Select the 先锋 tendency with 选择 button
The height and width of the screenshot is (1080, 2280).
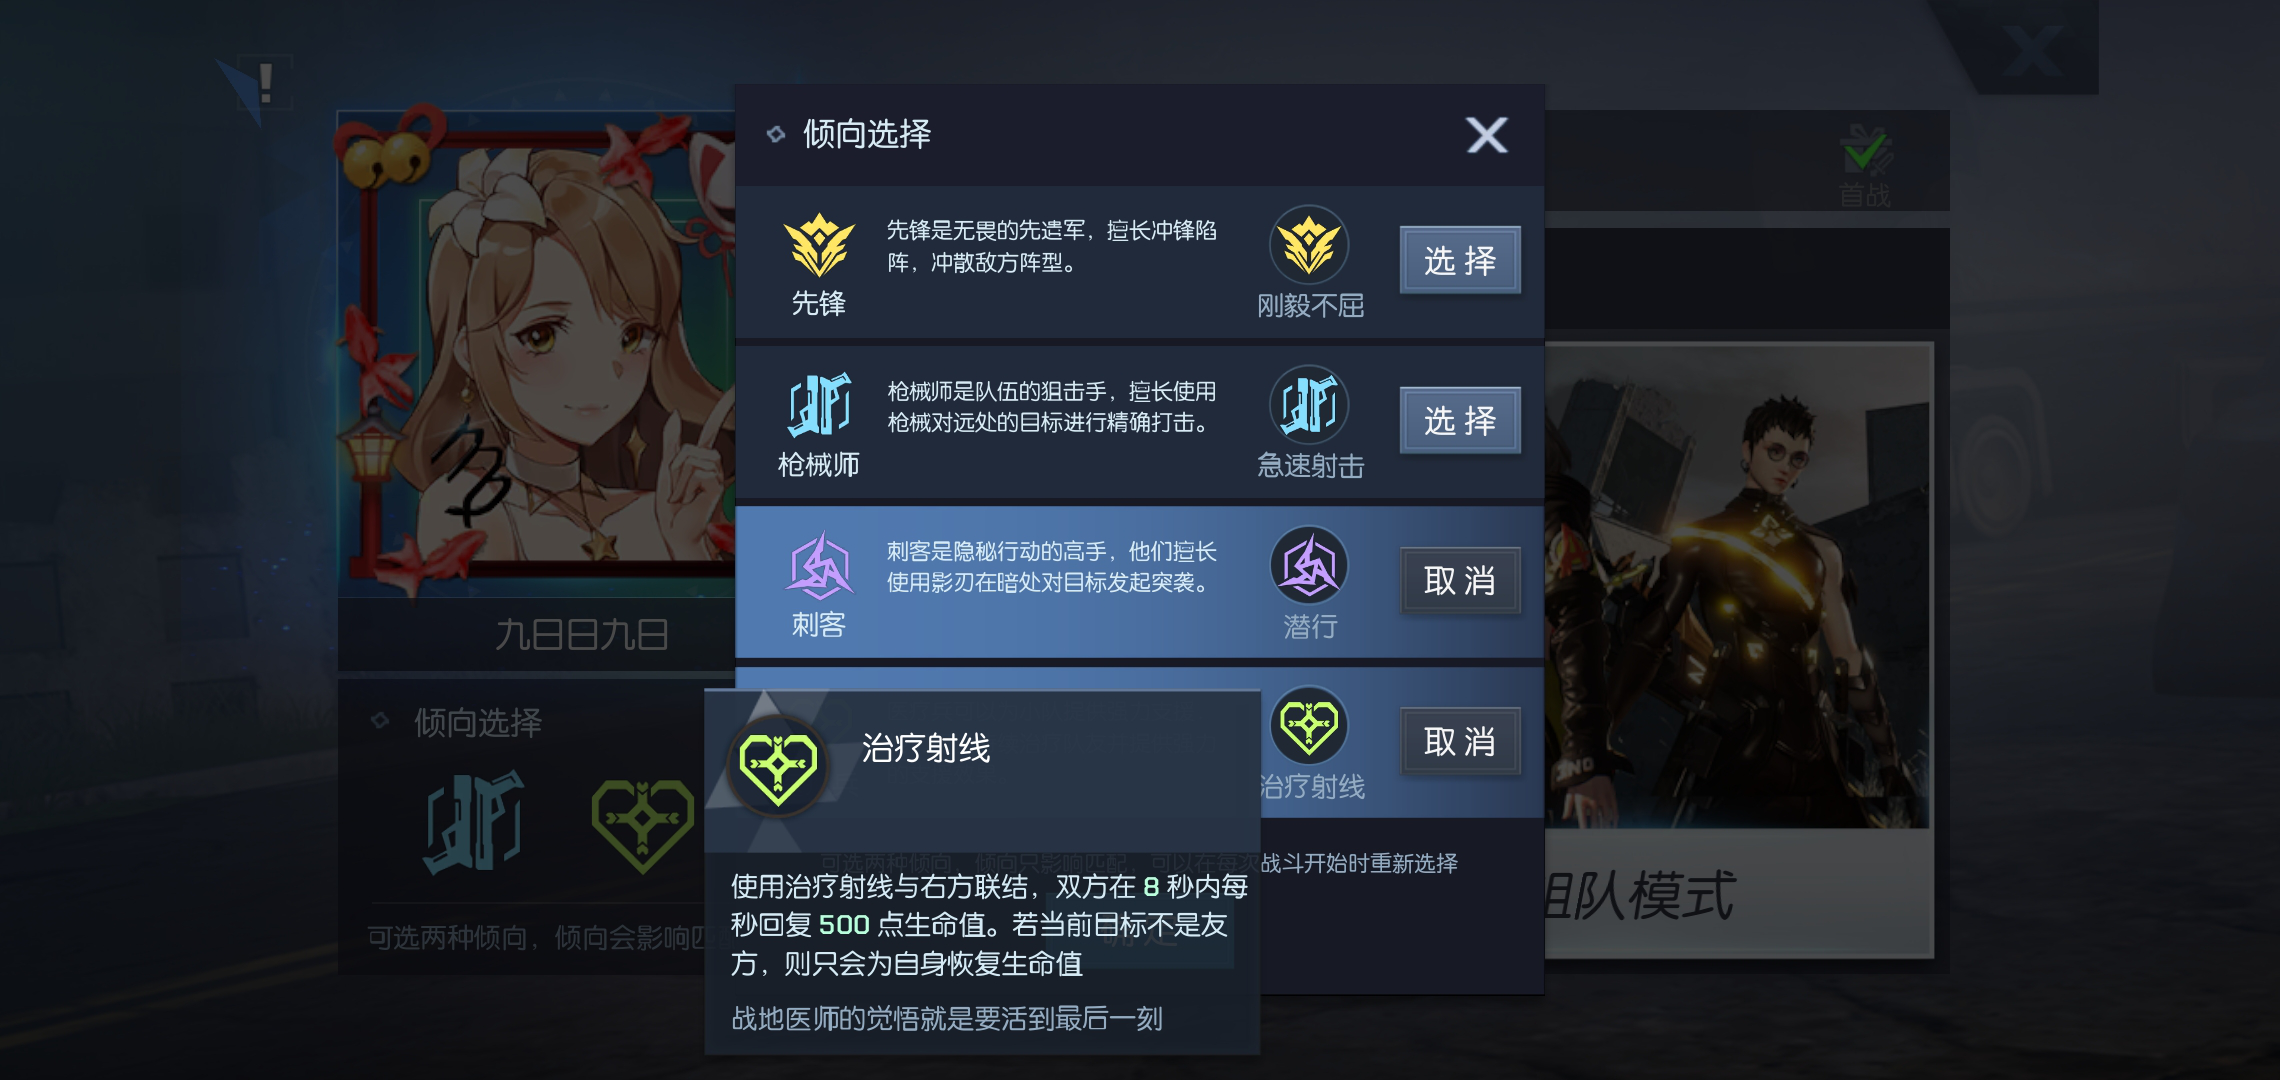click(1460, 260)
